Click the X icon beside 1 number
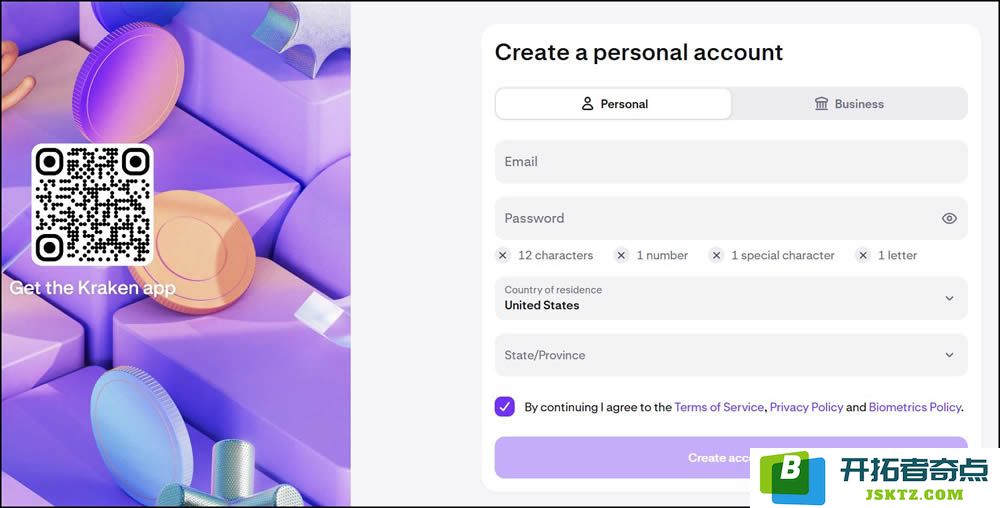This screenshot has height=508, width=1000. pos(621,255)
